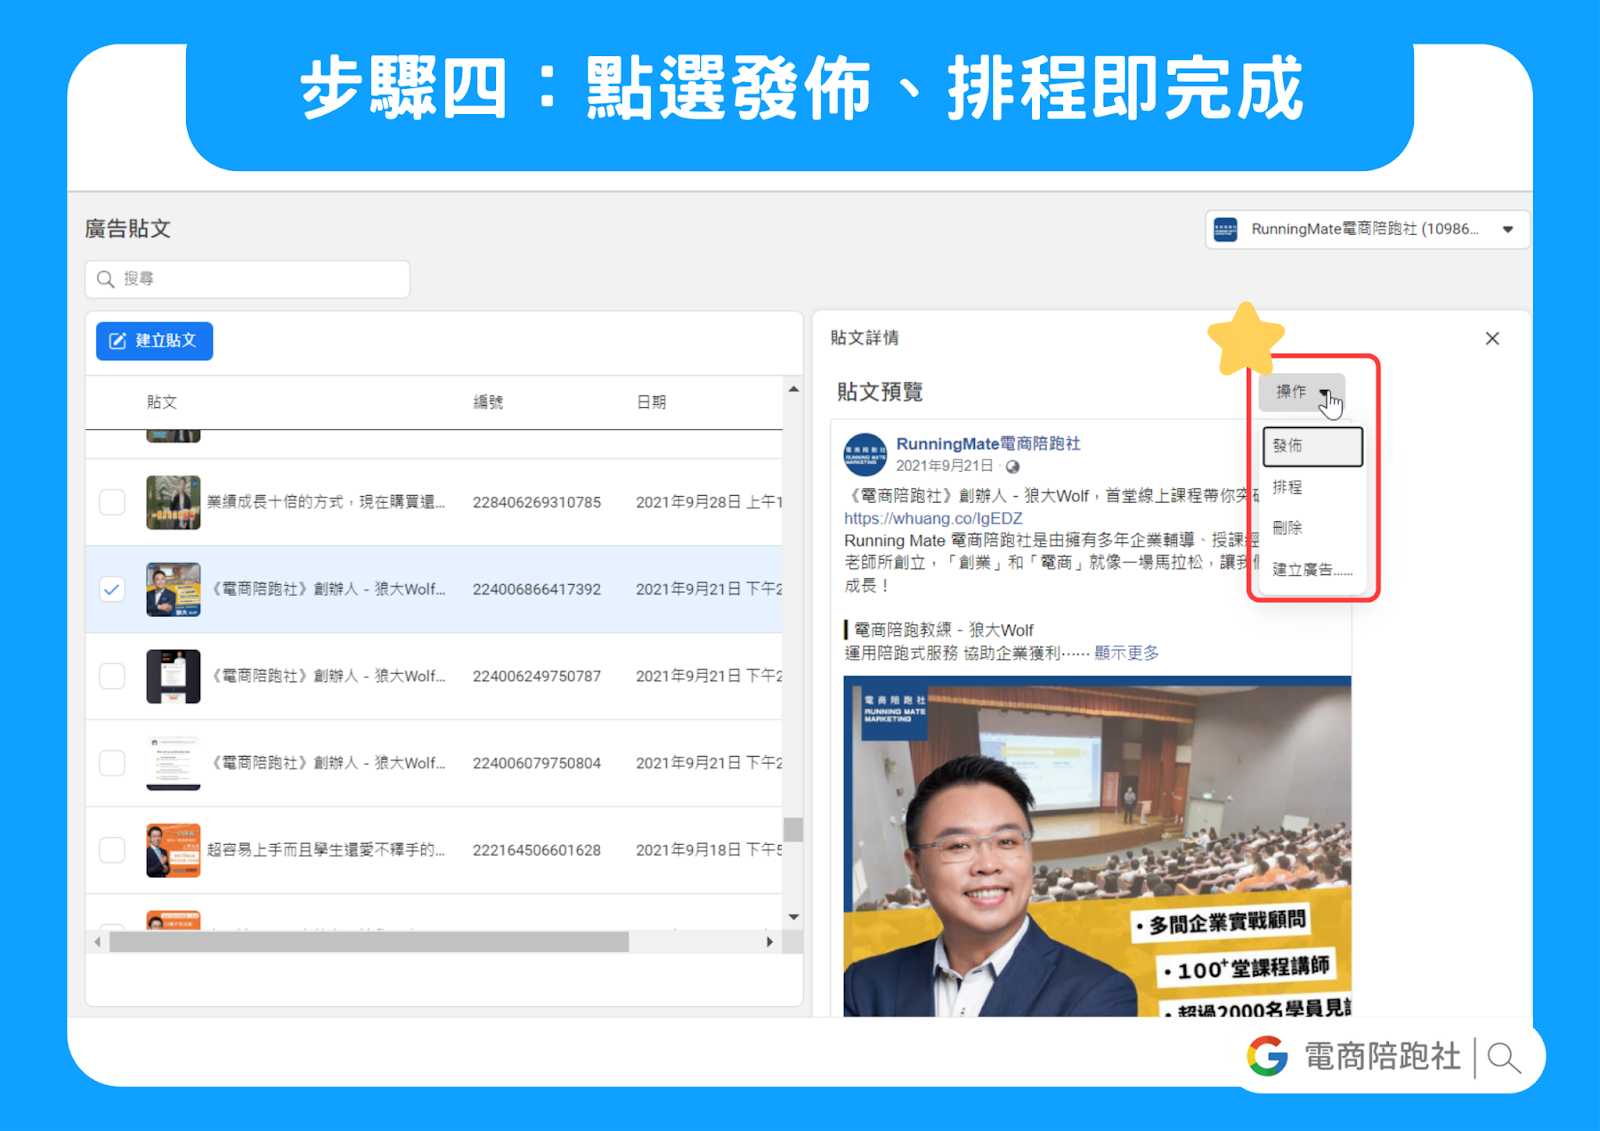This screenshot has height=1131, width=1600.
Task: Check the box for post 222164506601628
Action: pos(112,850)
